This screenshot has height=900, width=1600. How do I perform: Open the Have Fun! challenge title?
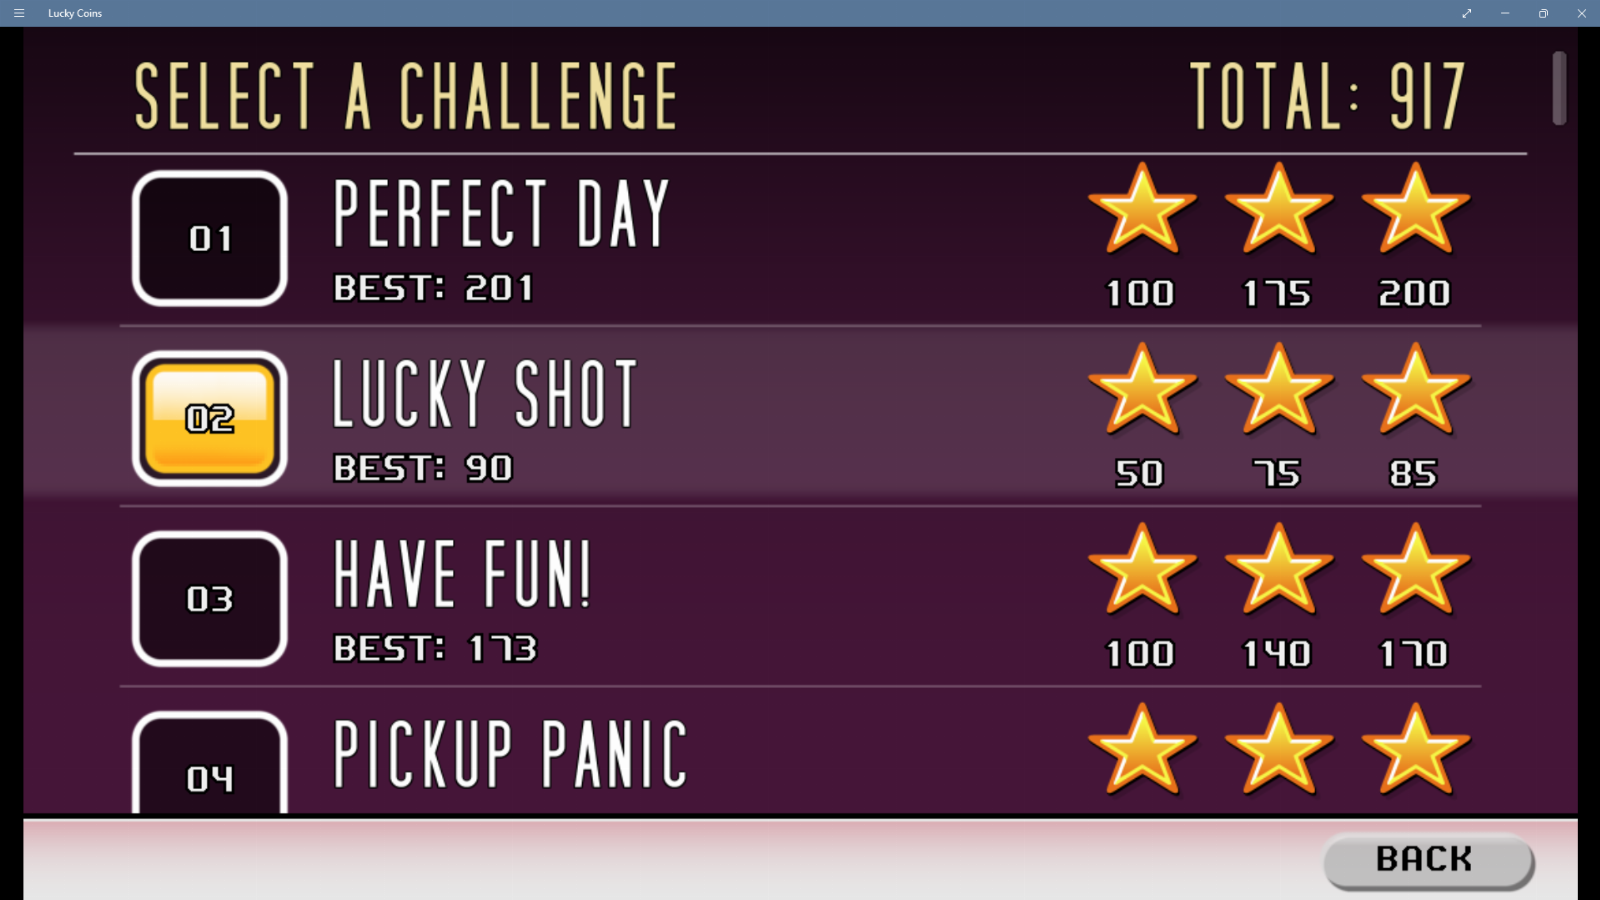click(x=462, y=574)
